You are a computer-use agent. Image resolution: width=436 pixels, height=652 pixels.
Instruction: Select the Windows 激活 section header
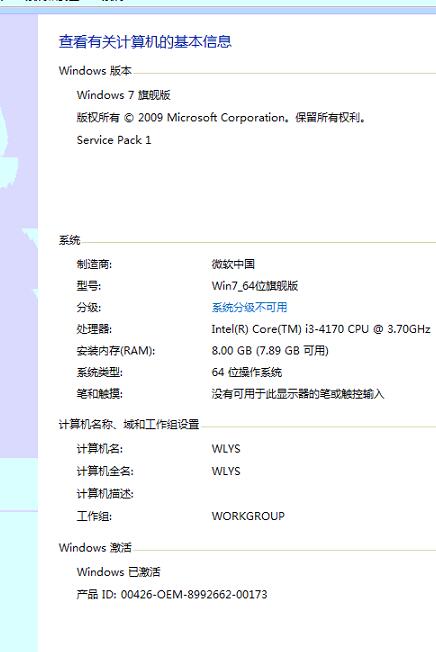tap(95, 548)
